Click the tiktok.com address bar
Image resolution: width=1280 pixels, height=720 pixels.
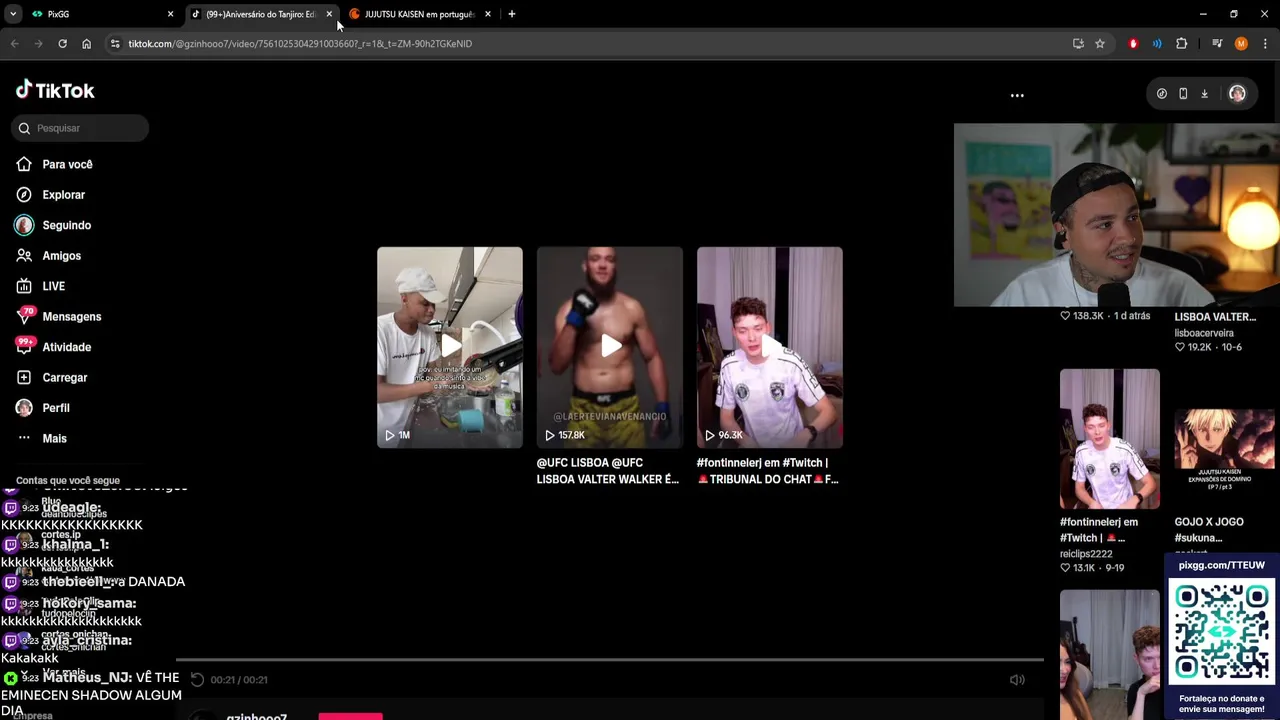(x=590, y=44)
